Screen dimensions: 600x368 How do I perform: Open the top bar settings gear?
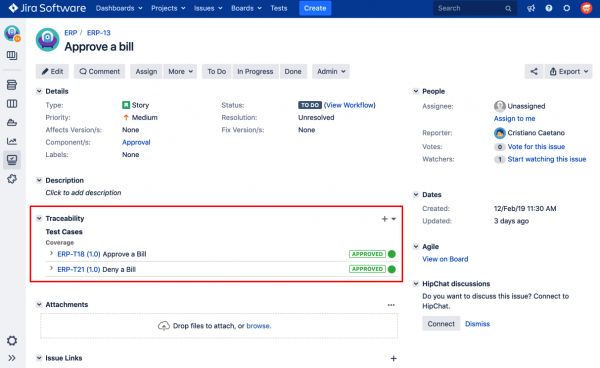tap(567, 8)
